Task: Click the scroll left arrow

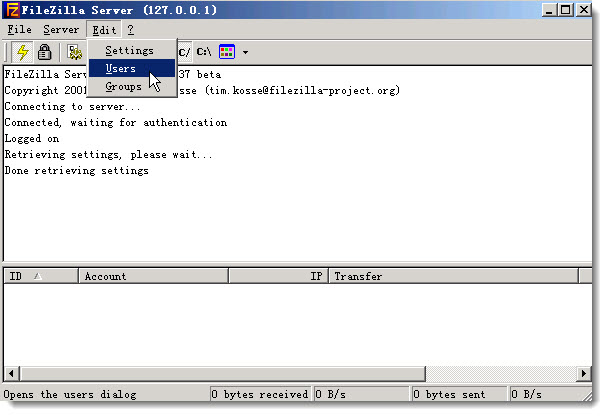Action: pyautogui.click(x=12, y=373)
